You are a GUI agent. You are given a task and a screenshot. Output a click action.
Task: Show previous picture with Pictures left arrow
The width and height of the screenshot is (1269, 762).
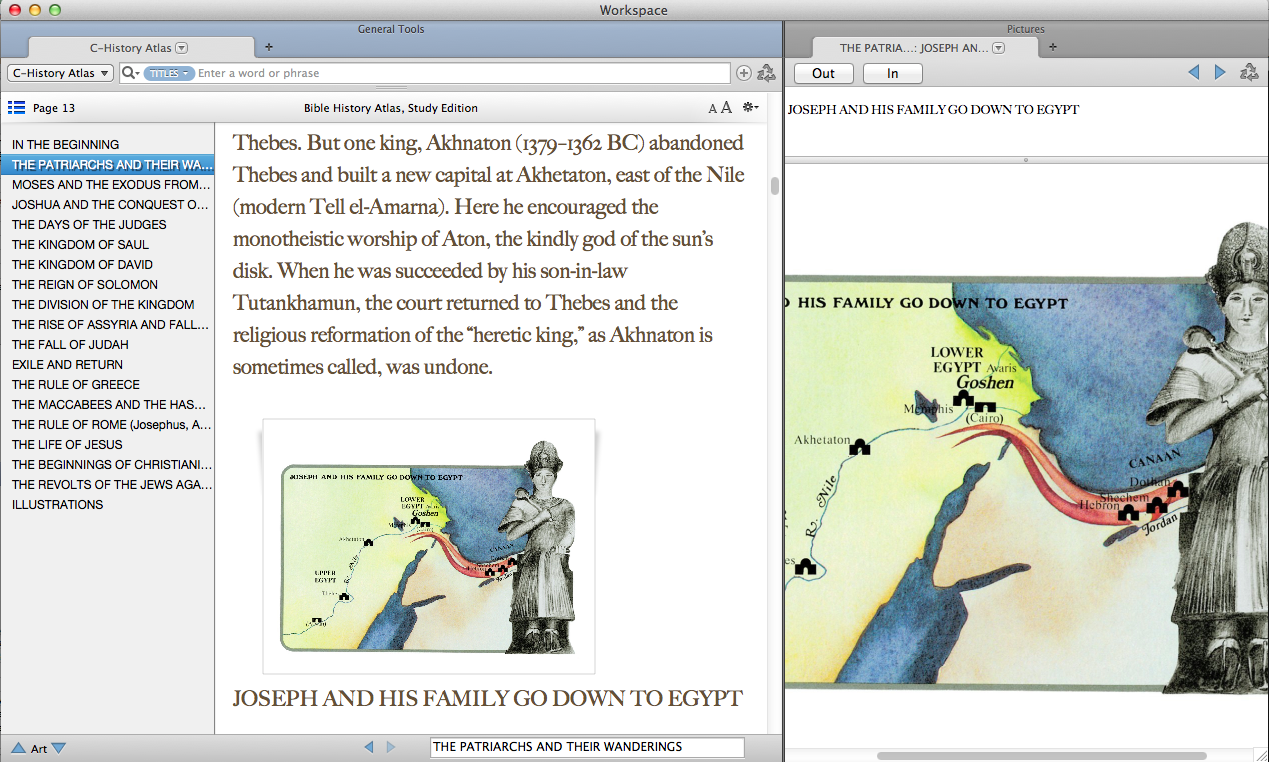click(x=1194, y=73)
